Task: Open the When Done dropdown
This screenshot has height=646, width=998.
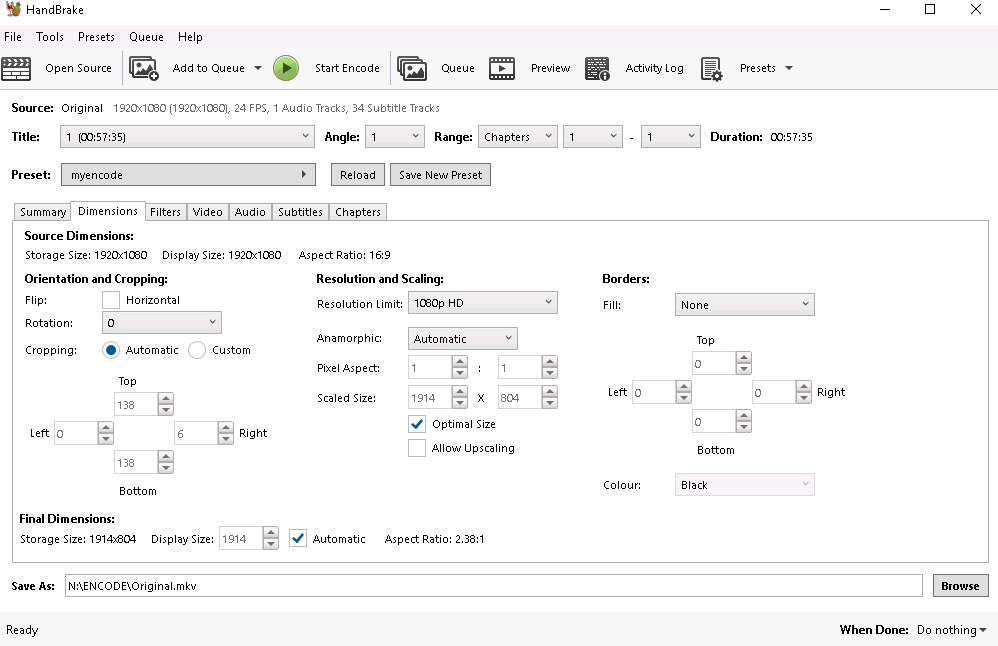Action: point(952,630)
